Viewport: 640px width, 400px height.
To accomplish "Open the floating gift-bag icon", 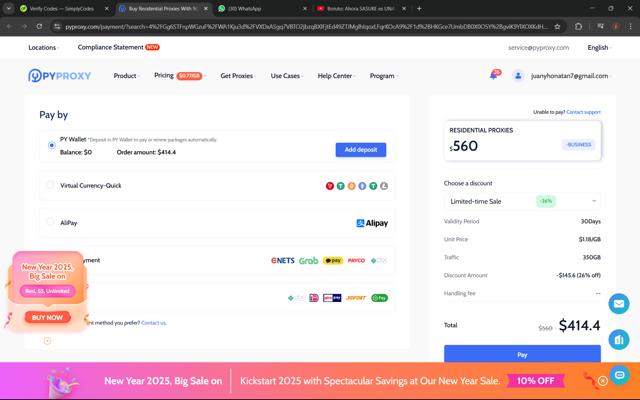I will click(619, 340).
